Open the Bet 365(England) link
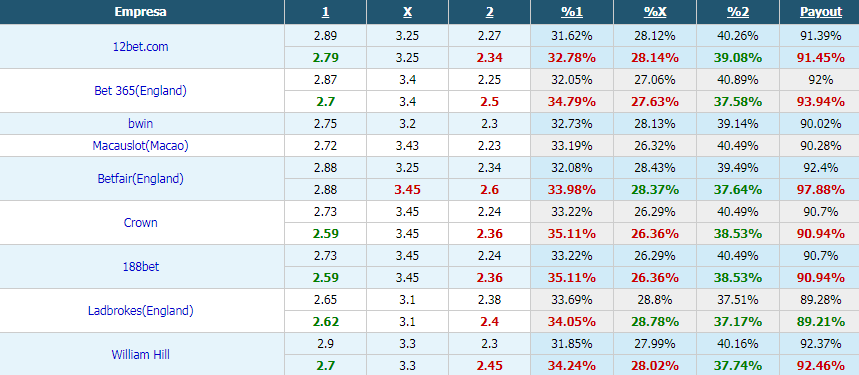The height and width of the screenshot is (375, 859). coord(140,91)
